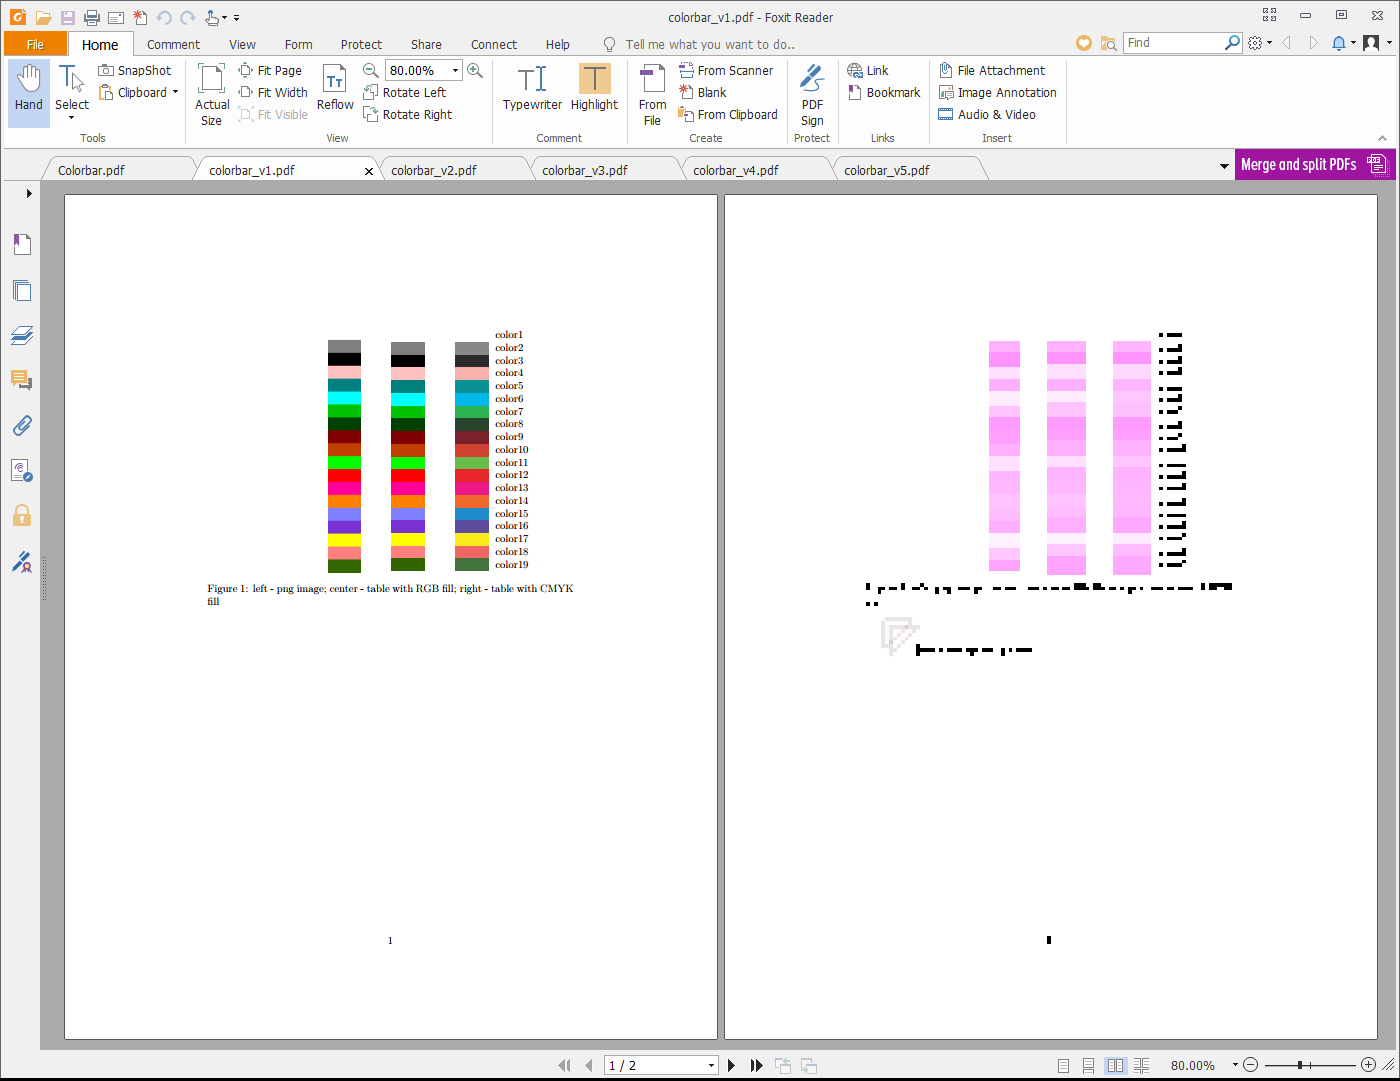Toggle facing pages view mode
The width and height of the screenshot is (1400, 1081).
click(x=1116, y=1066)
